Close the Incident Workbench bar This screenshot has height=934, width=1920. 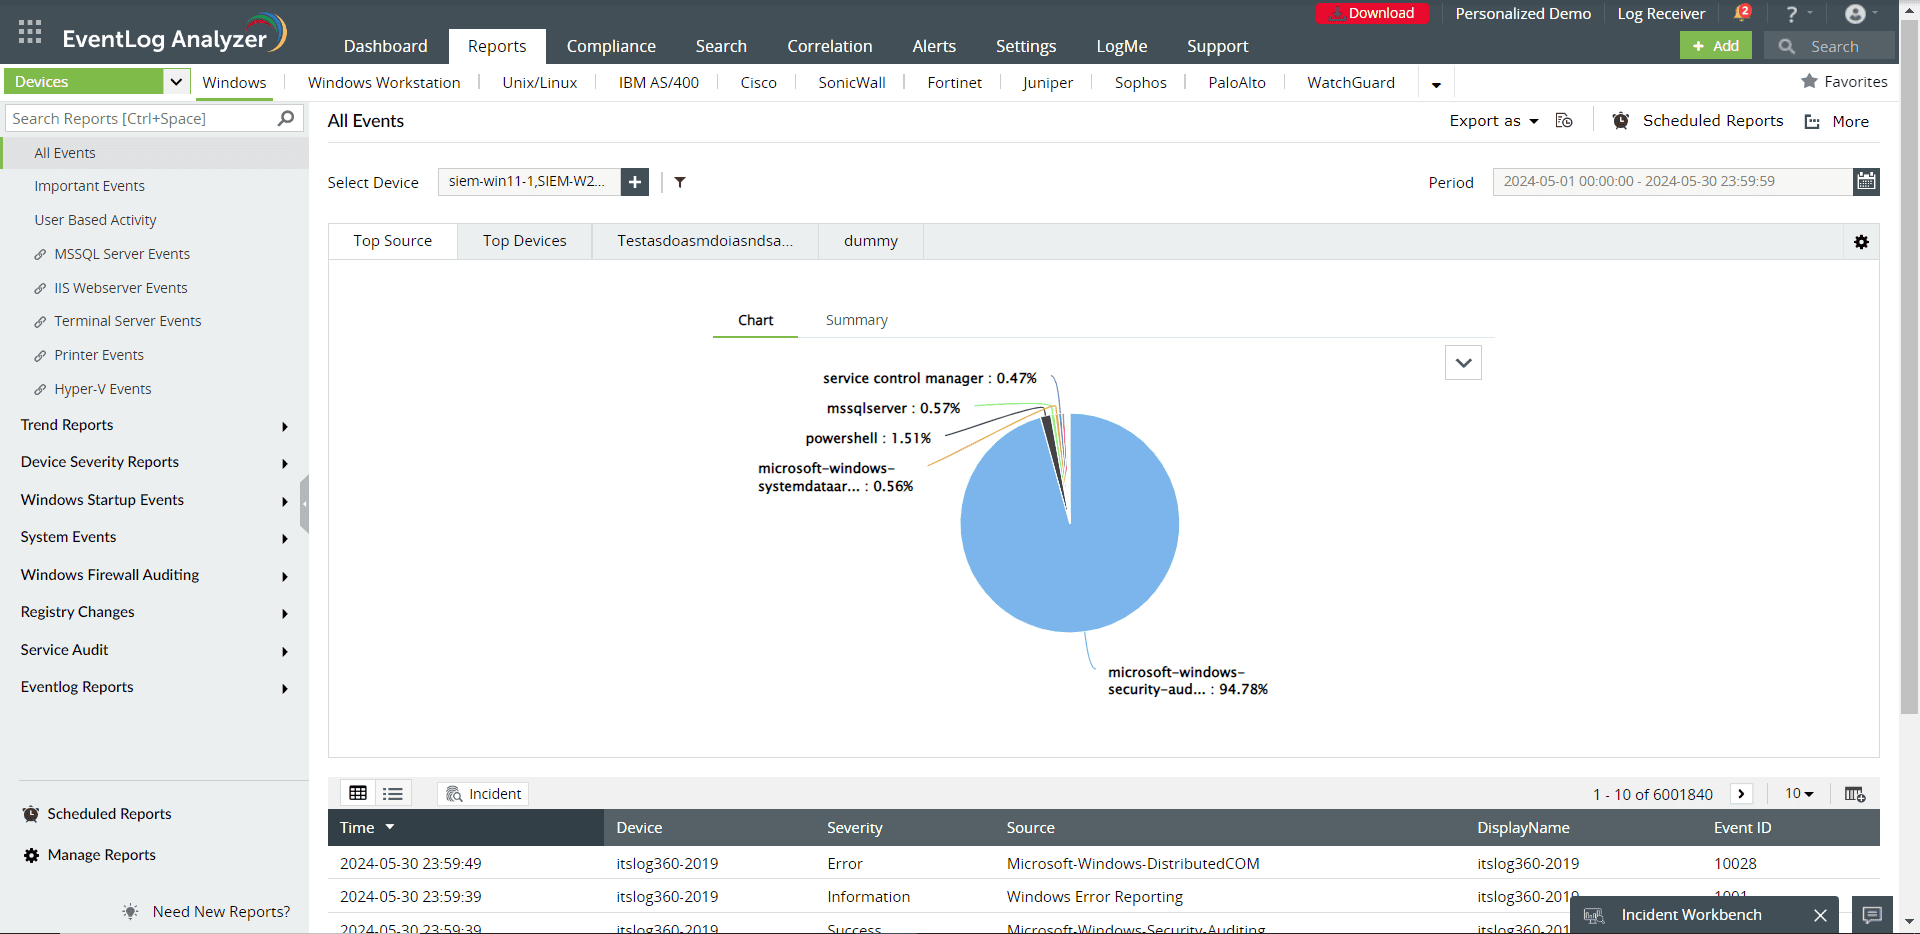(1820, 915)
